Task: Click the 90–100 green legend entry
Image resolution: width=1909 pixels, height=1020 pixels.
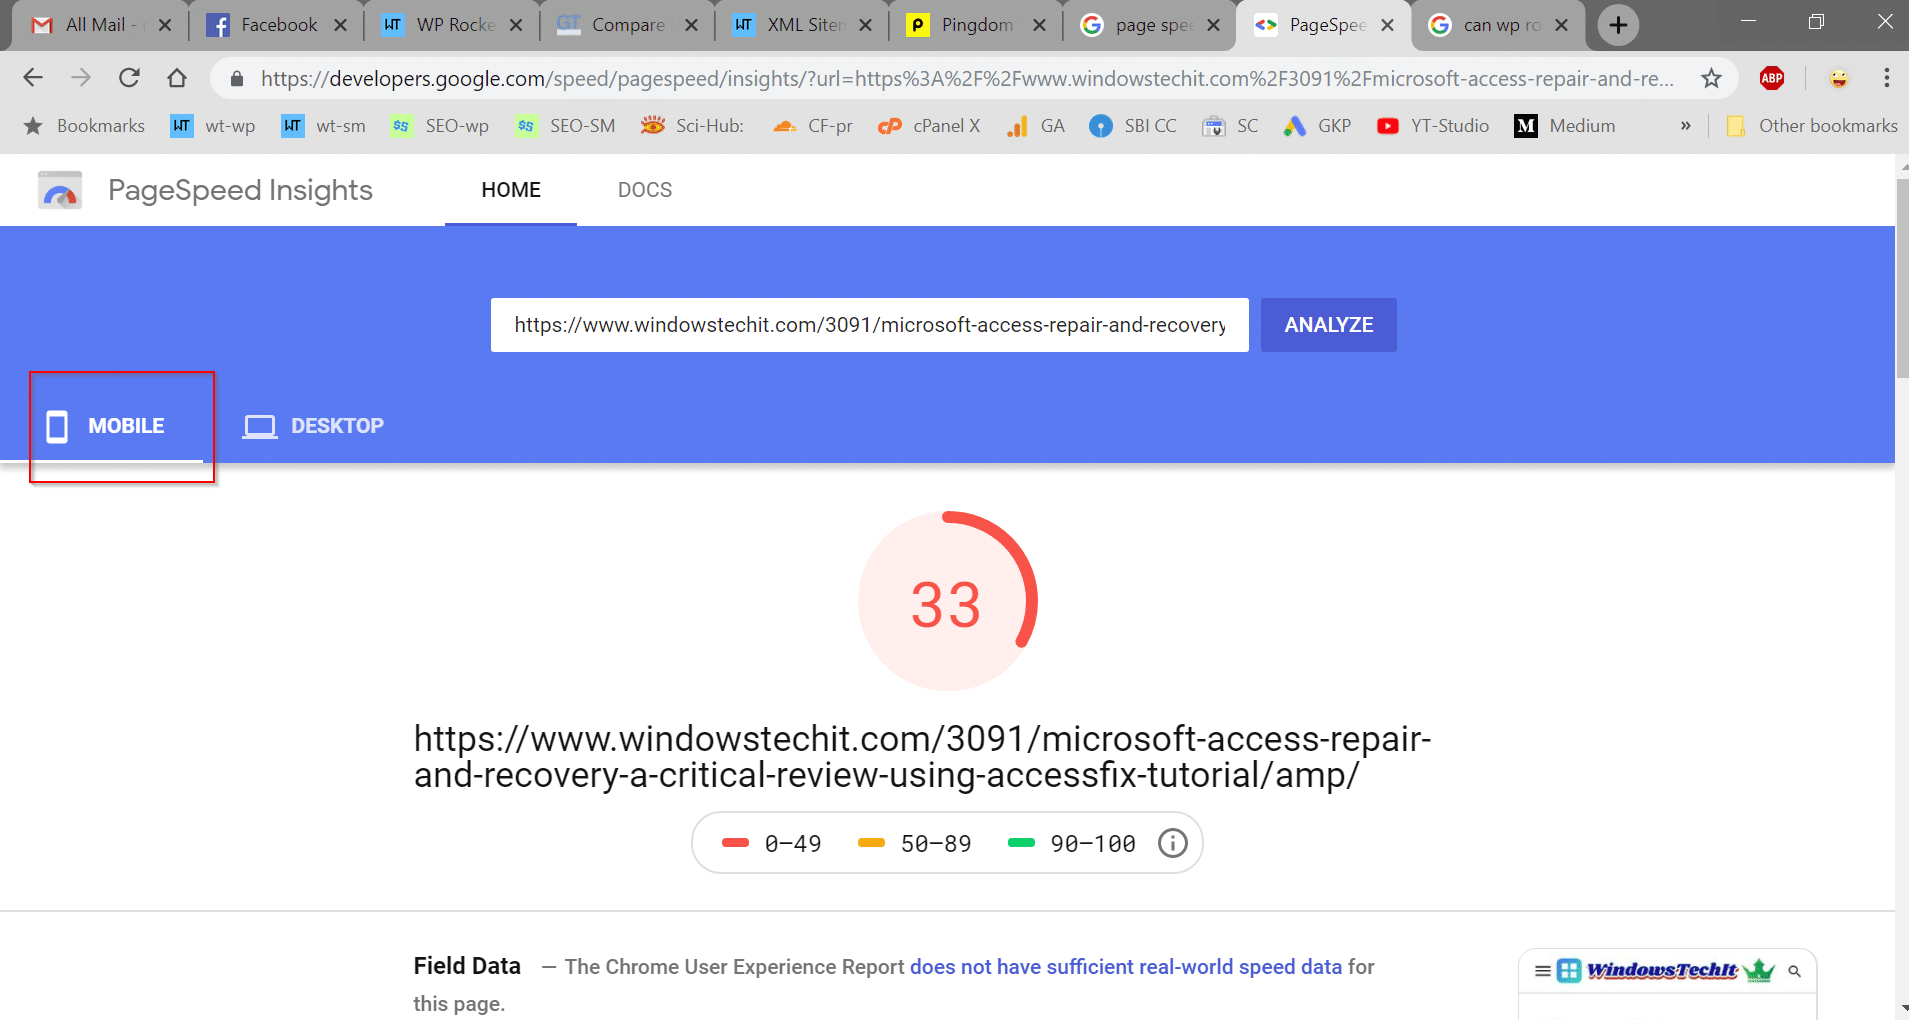Action: (x=1072, y=843)
